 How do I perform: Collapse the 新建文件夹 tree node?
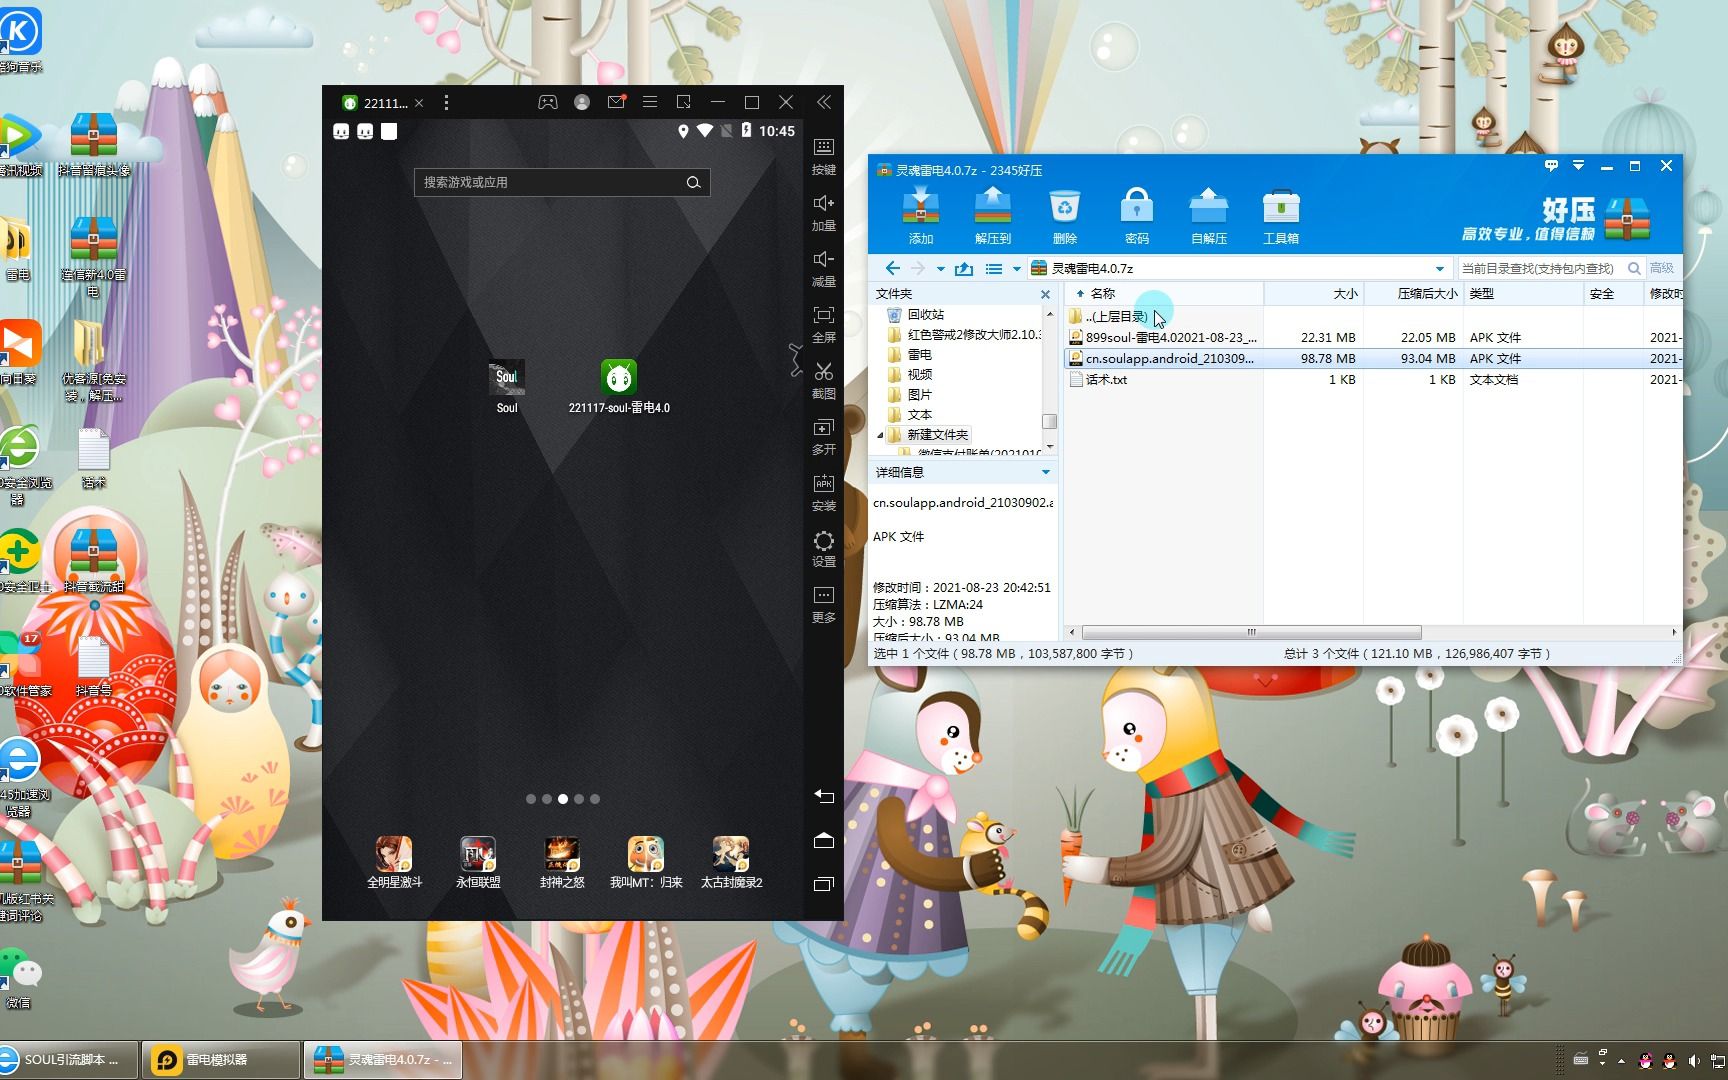coord(881,435)
